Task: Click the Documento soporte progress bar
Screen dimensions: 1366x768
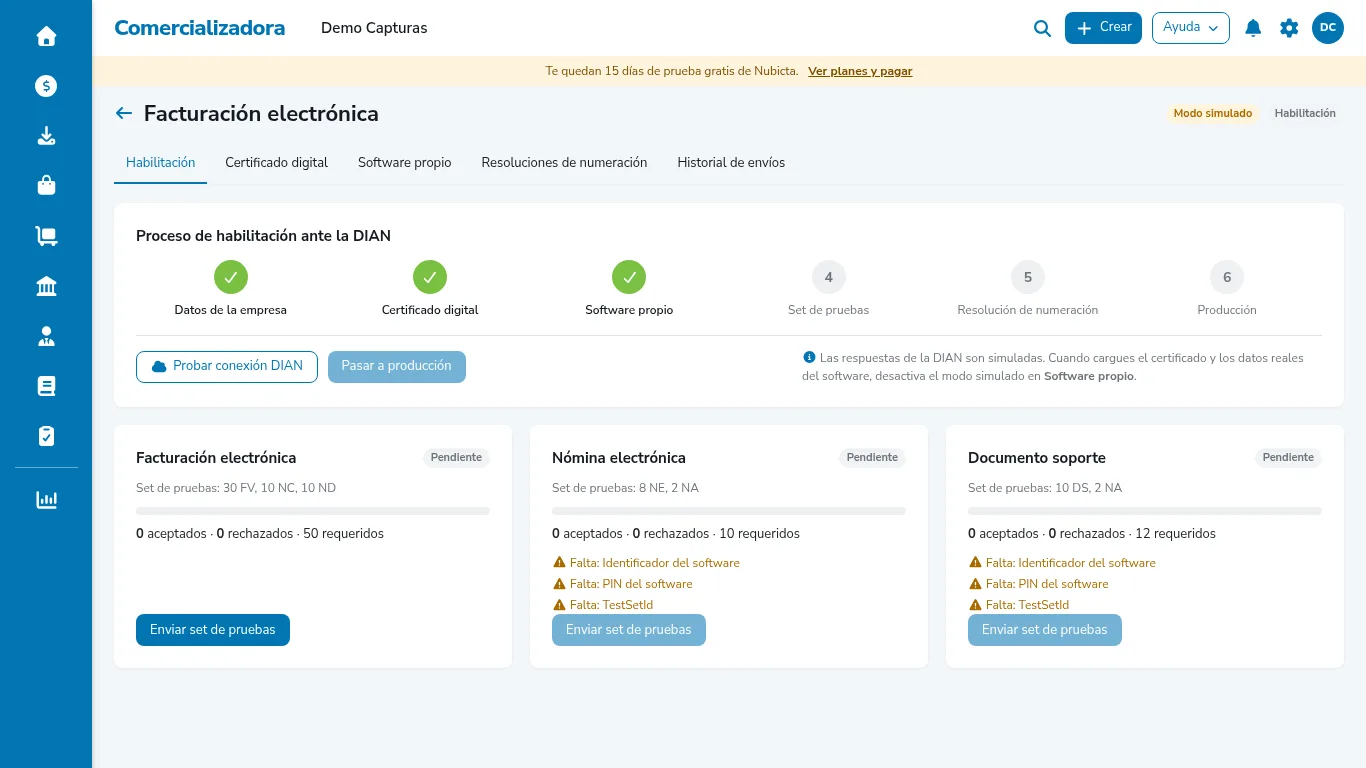Action: coord(1145,511)
